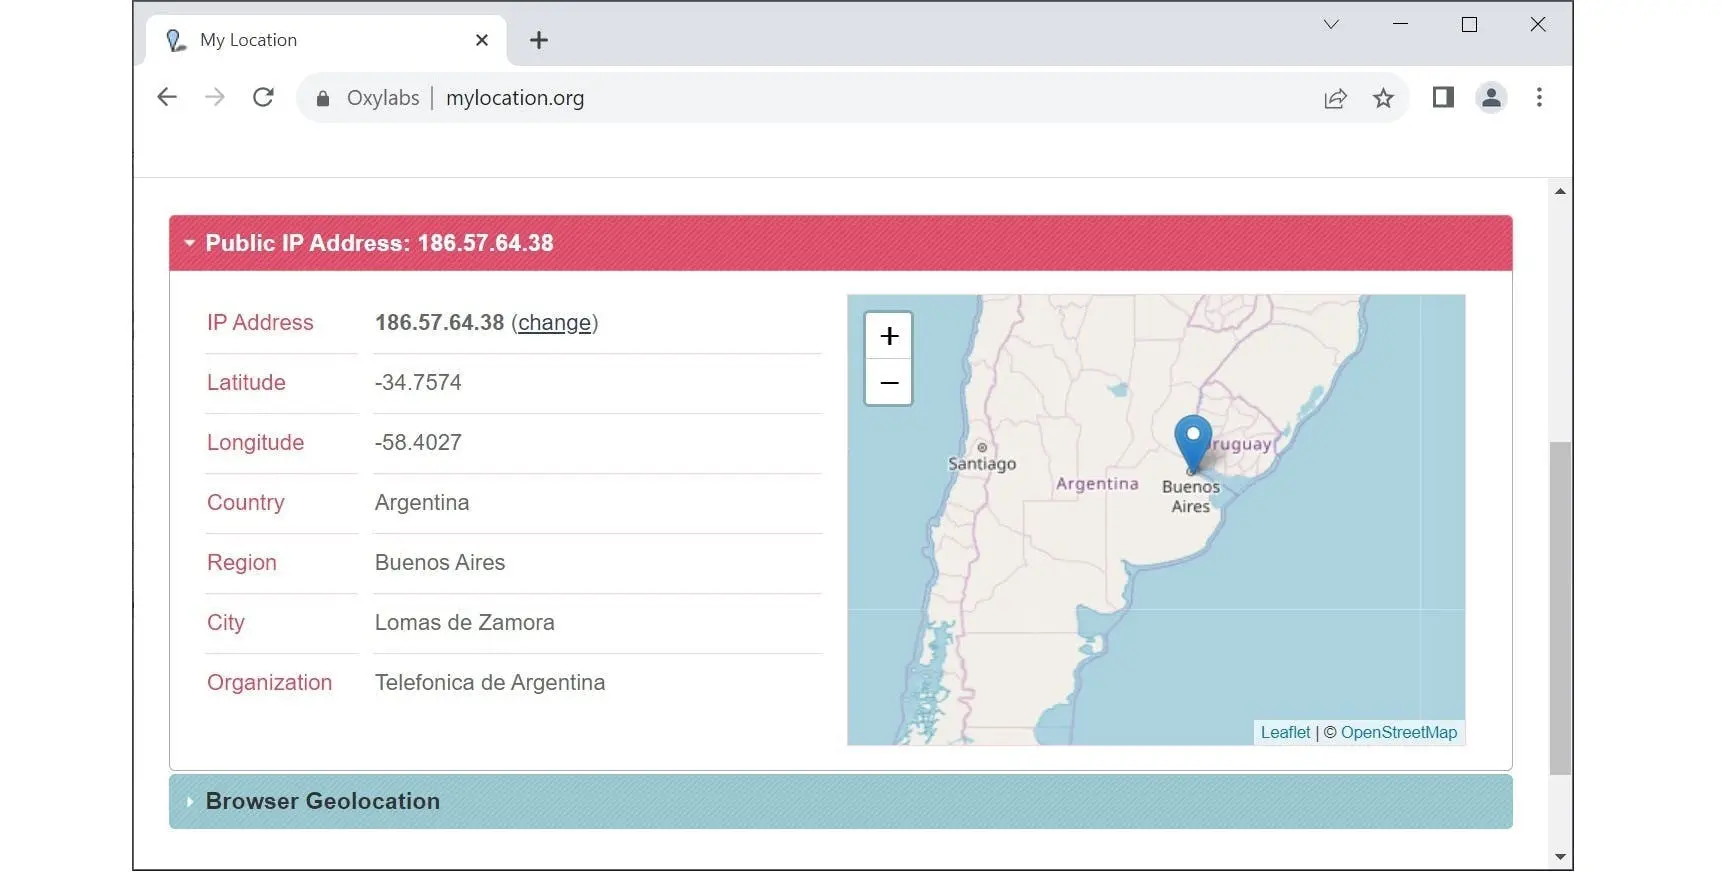Open a new browser tab
Screen dimensions: 1722x872
(x=539, y=40)
